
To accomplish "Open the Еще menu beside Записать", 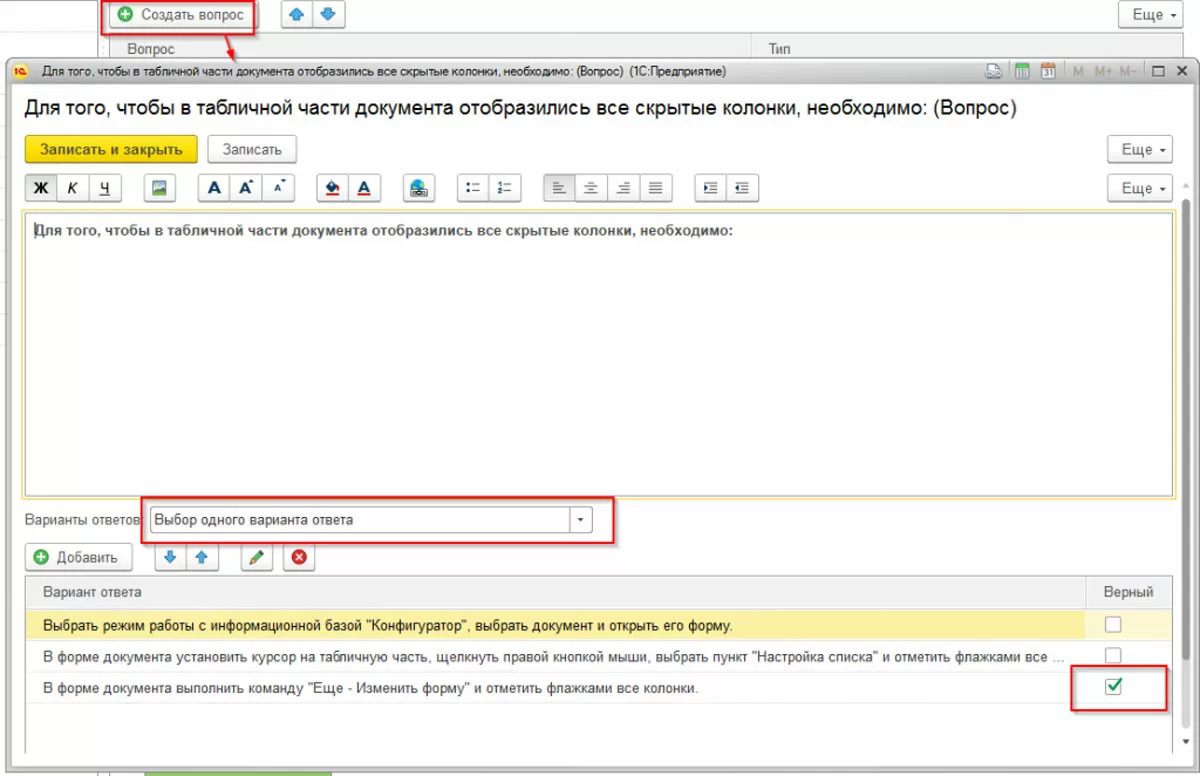I will [x=1141, y=149].
